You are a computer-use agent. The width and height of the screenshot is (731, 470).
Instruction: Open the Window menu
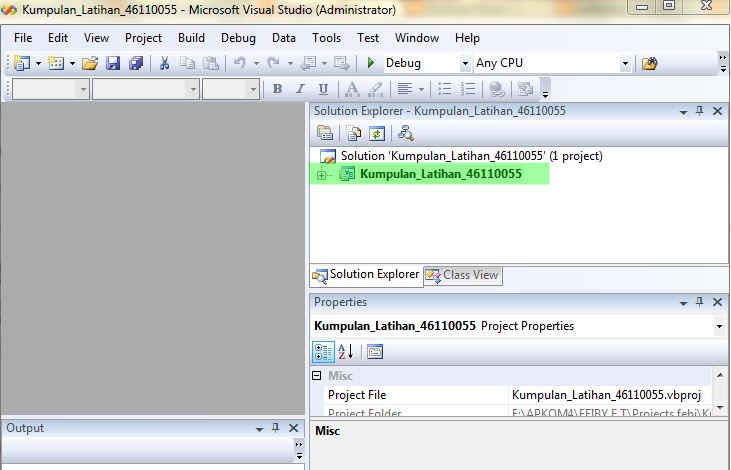(417, 38)
